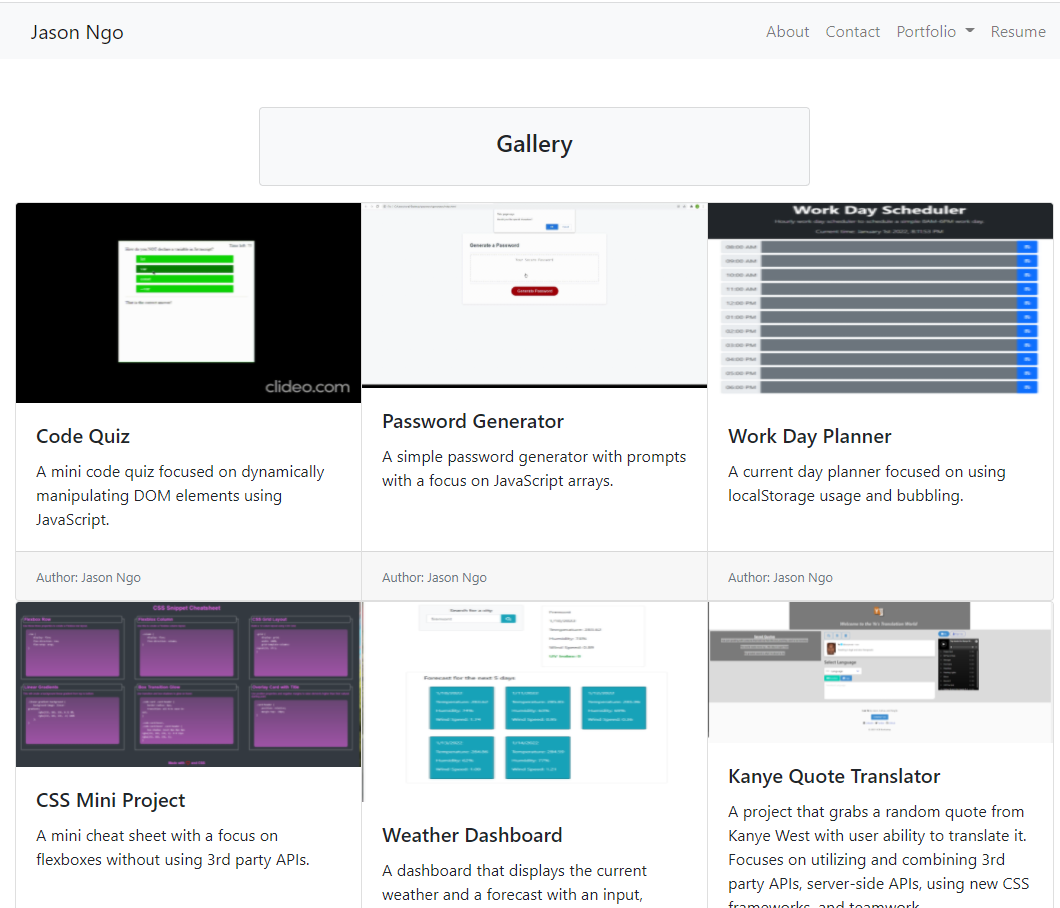Select the Kanye Quote Translator title
The height and width of the screenshot is (908, 1060).
(834, 777)
